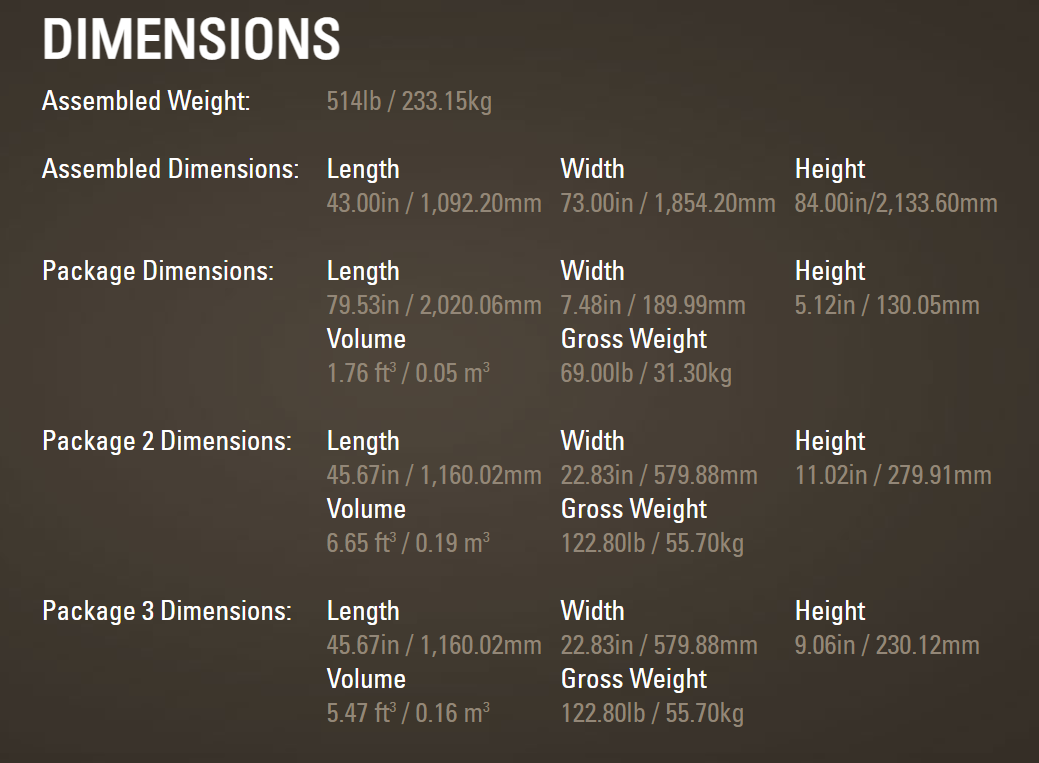This screenshot has height=763, width=1039.
Task: Click assembled height 84.00in/2,133.60mm
Action: 896,203
